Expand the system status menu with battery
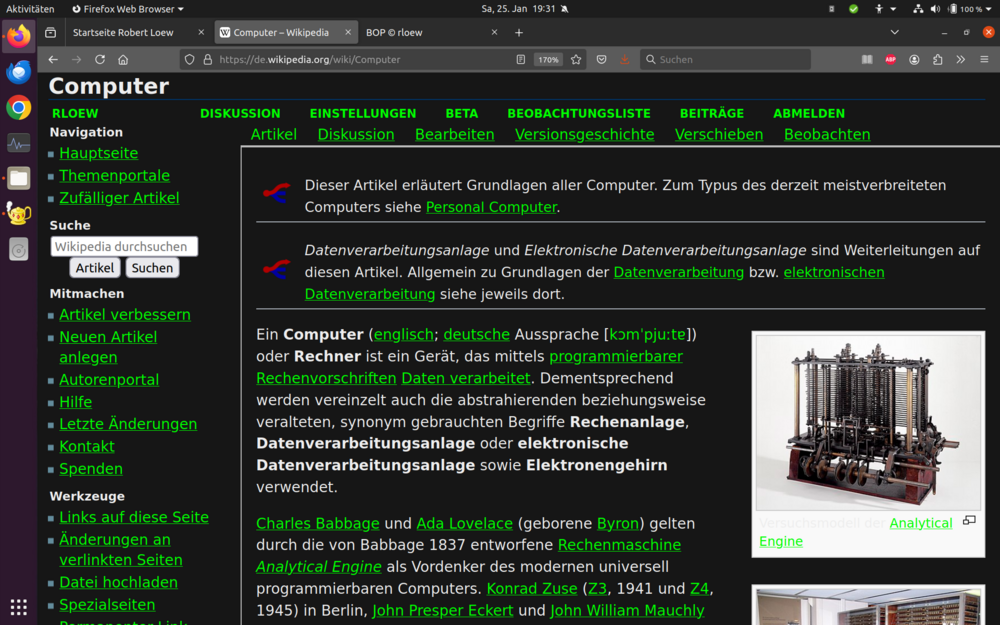The height and width of the screenshot is (625, 1000). tap(965, 9)
